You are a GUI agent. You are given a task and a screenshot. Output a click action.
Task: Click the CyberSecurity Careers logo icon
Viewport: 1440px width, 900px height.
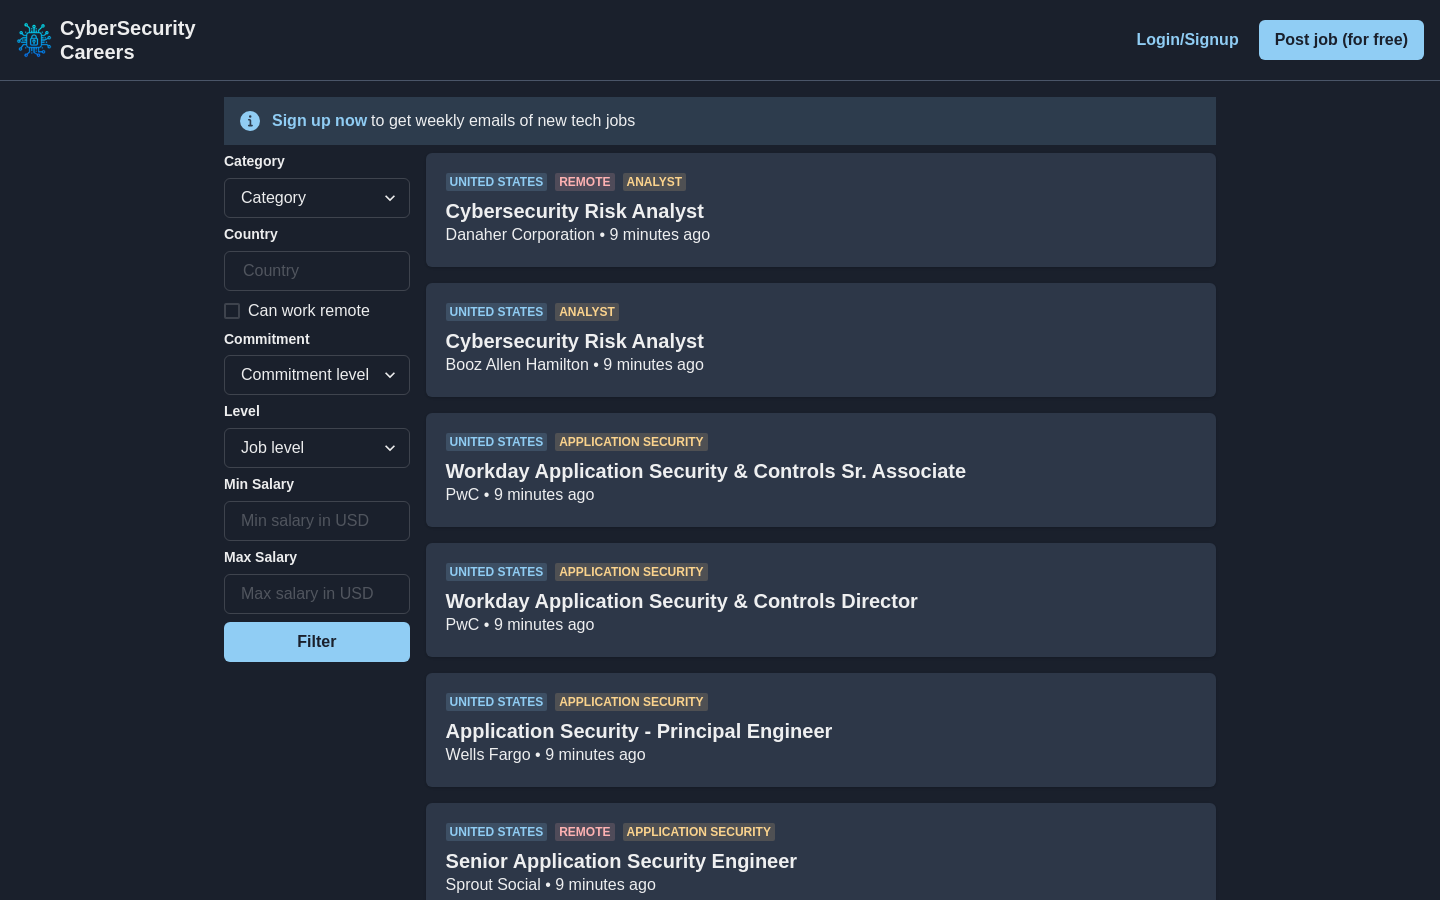pos(34,40)
